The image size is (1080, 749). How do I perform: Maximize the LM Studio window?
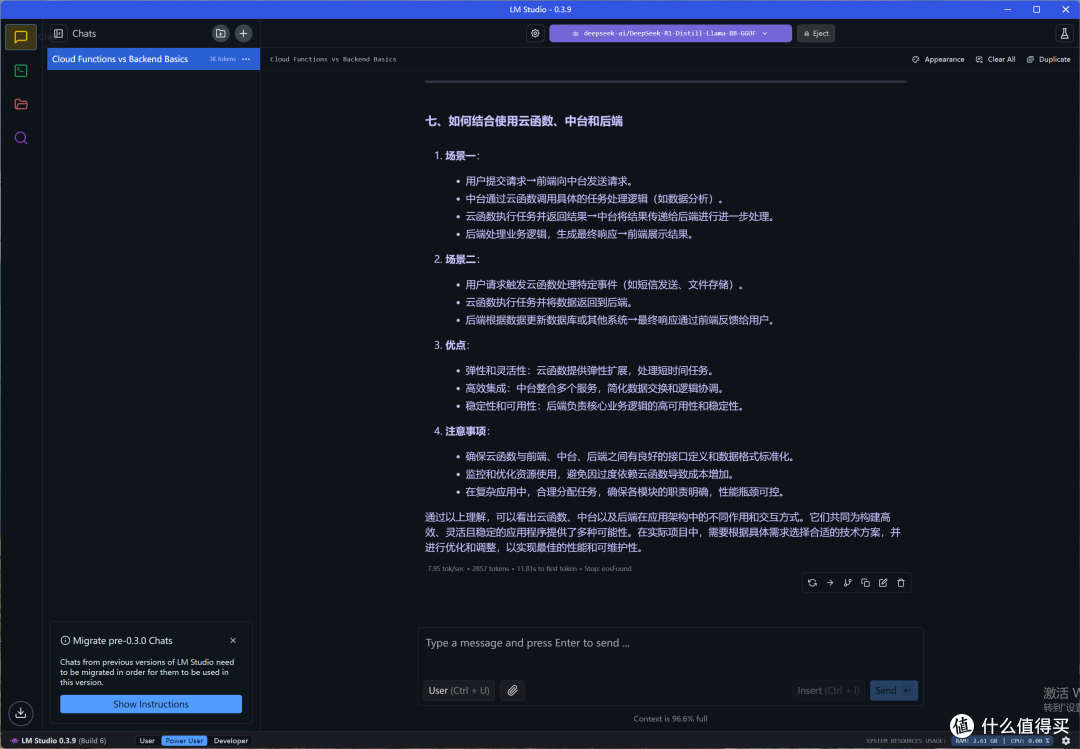click(1037, 9)
